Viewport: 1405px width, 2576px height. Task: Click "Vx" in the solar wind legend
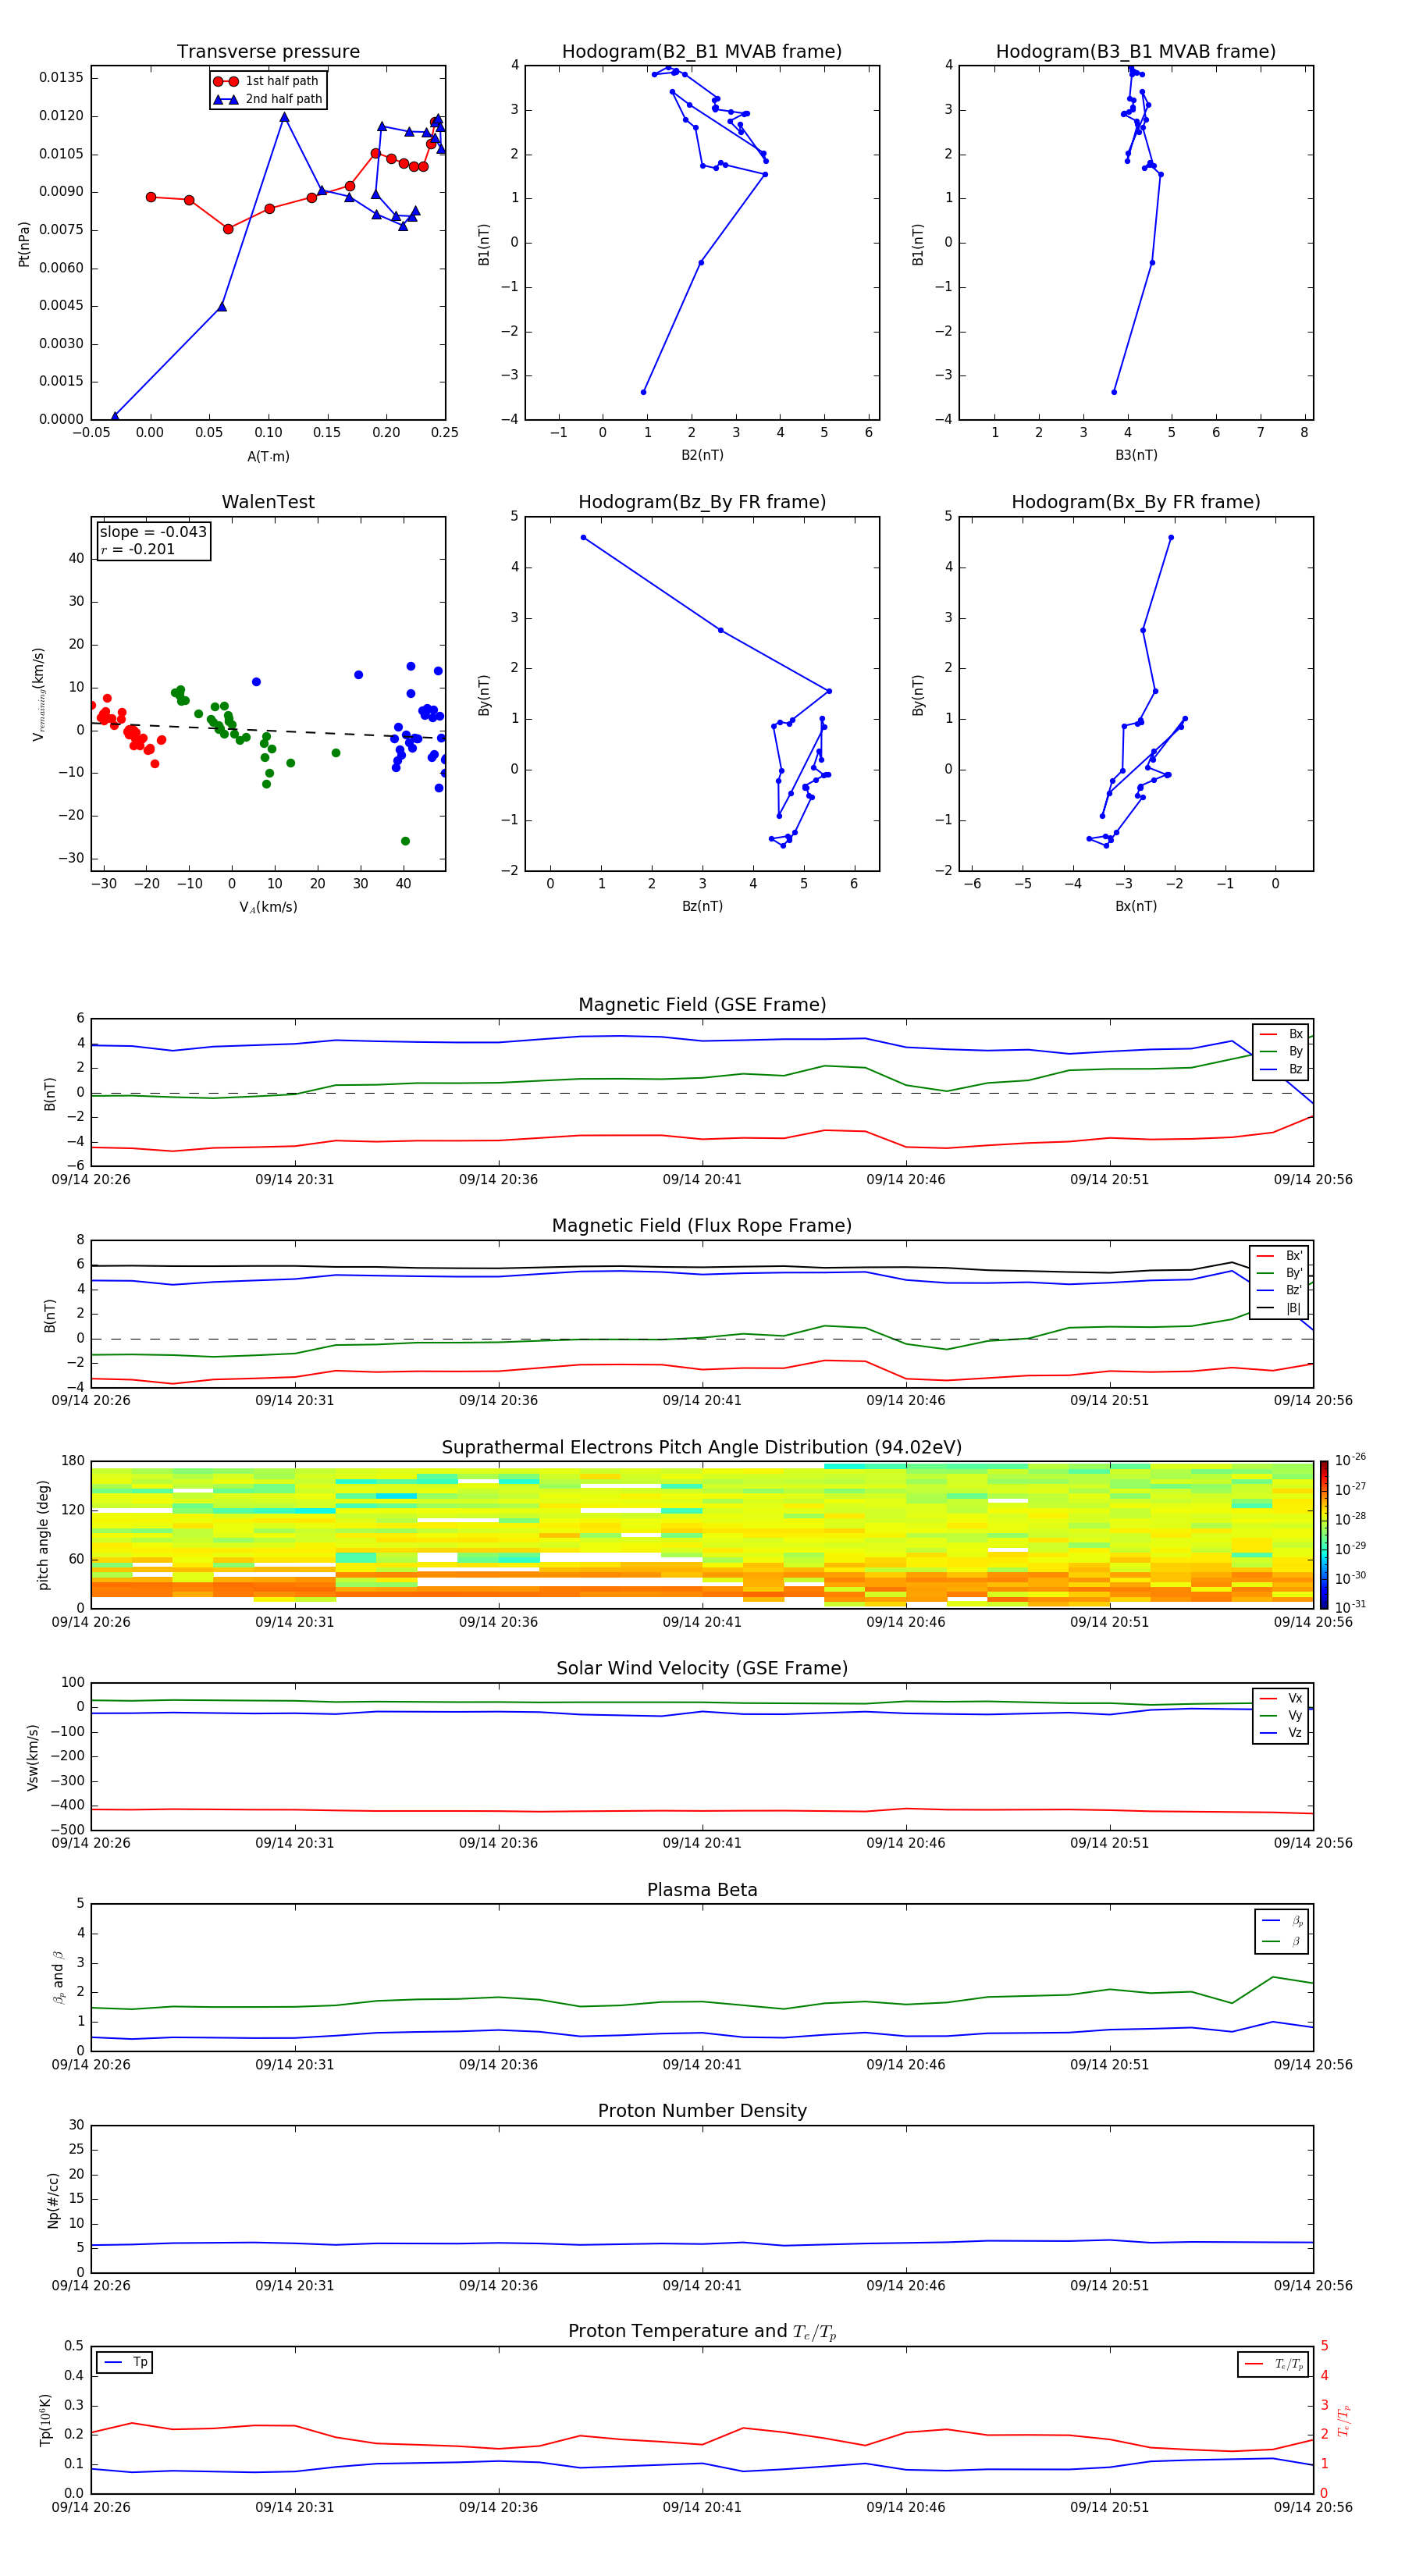click(x=1295, y=1698)
